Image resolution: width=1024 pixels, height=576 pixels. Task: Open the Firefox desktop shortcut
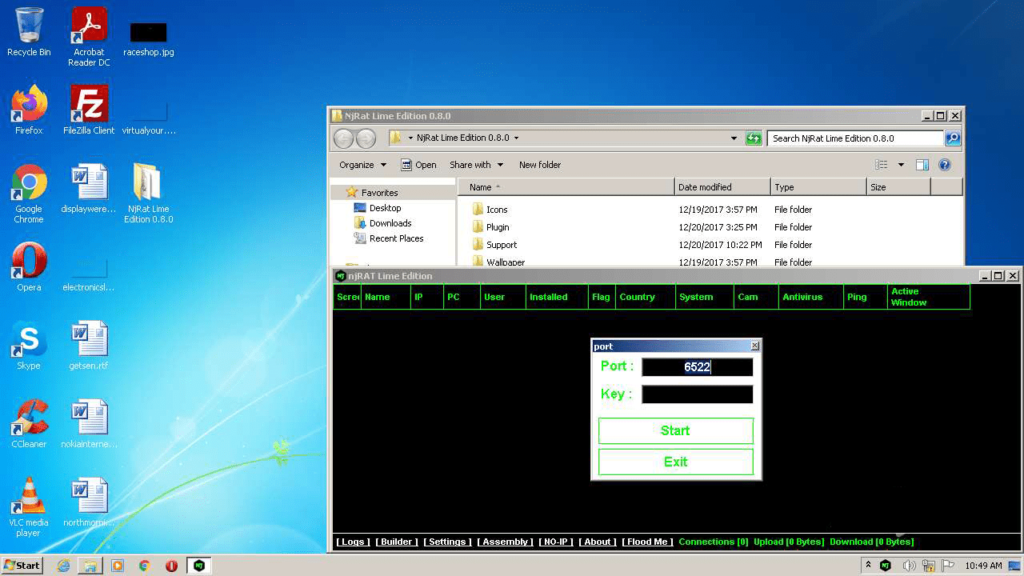click(29, 110)
